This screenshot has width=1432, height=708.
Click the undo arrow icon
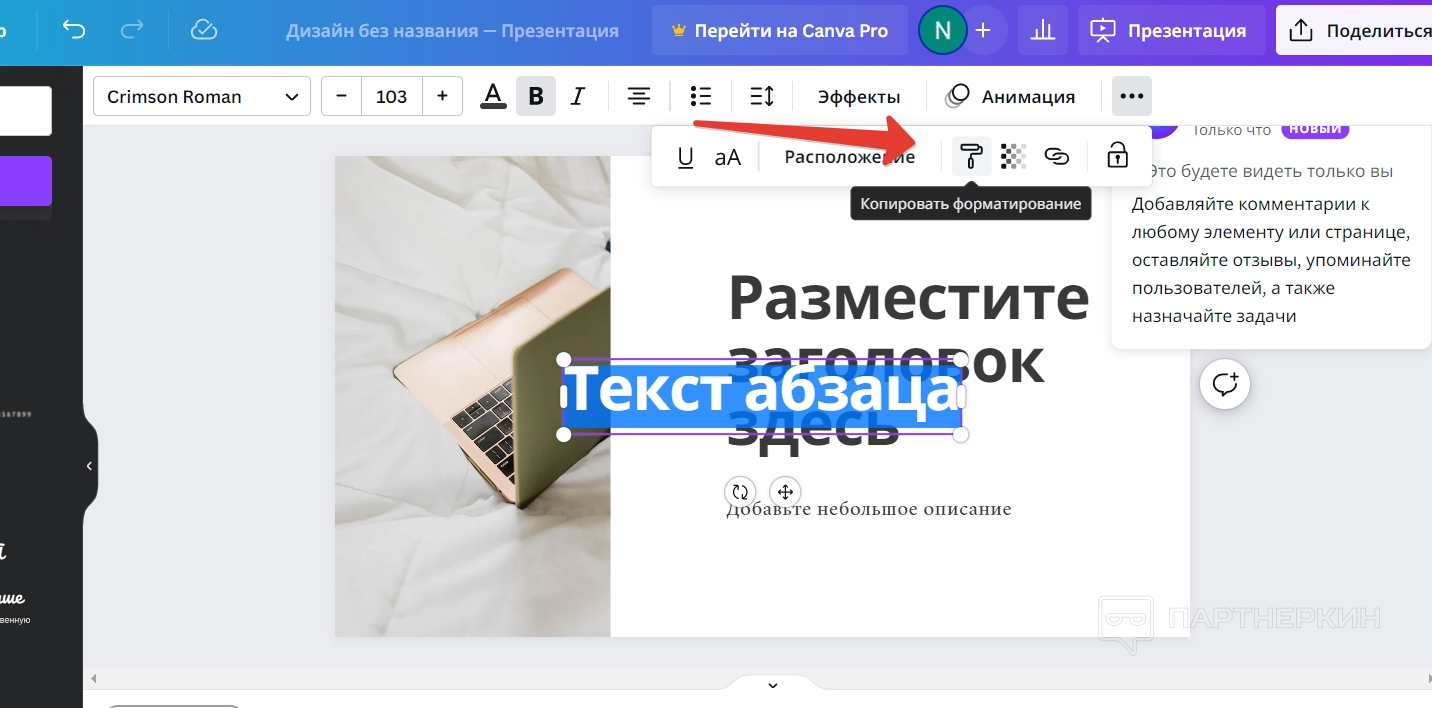point(74,30)
